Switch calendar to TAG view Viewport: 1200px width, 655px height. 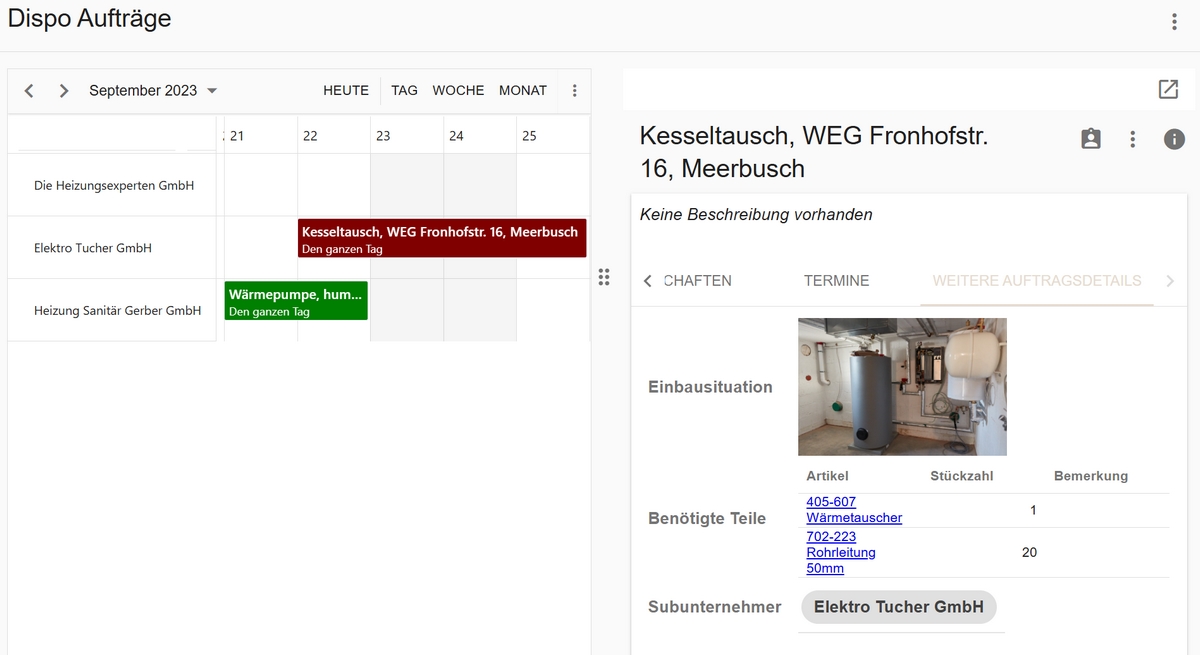404,89
